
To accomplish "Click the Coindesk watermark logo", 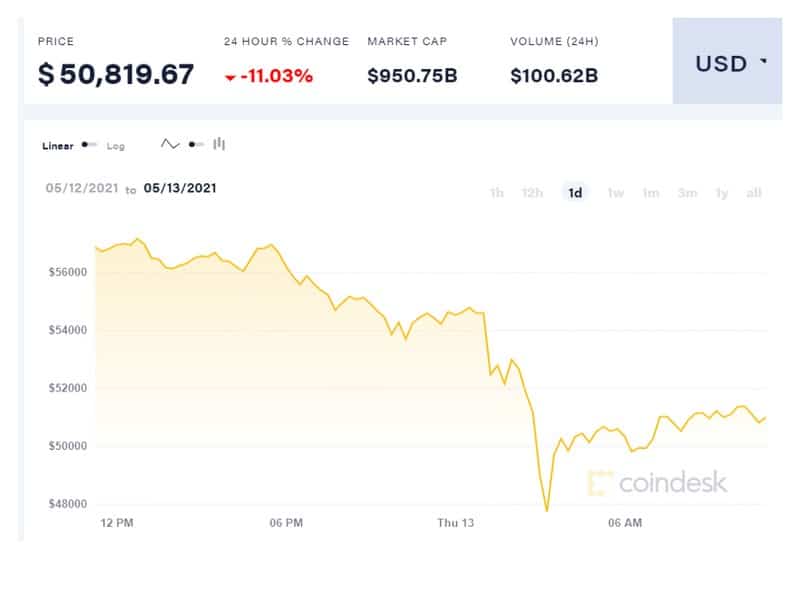I will [657, 483].
